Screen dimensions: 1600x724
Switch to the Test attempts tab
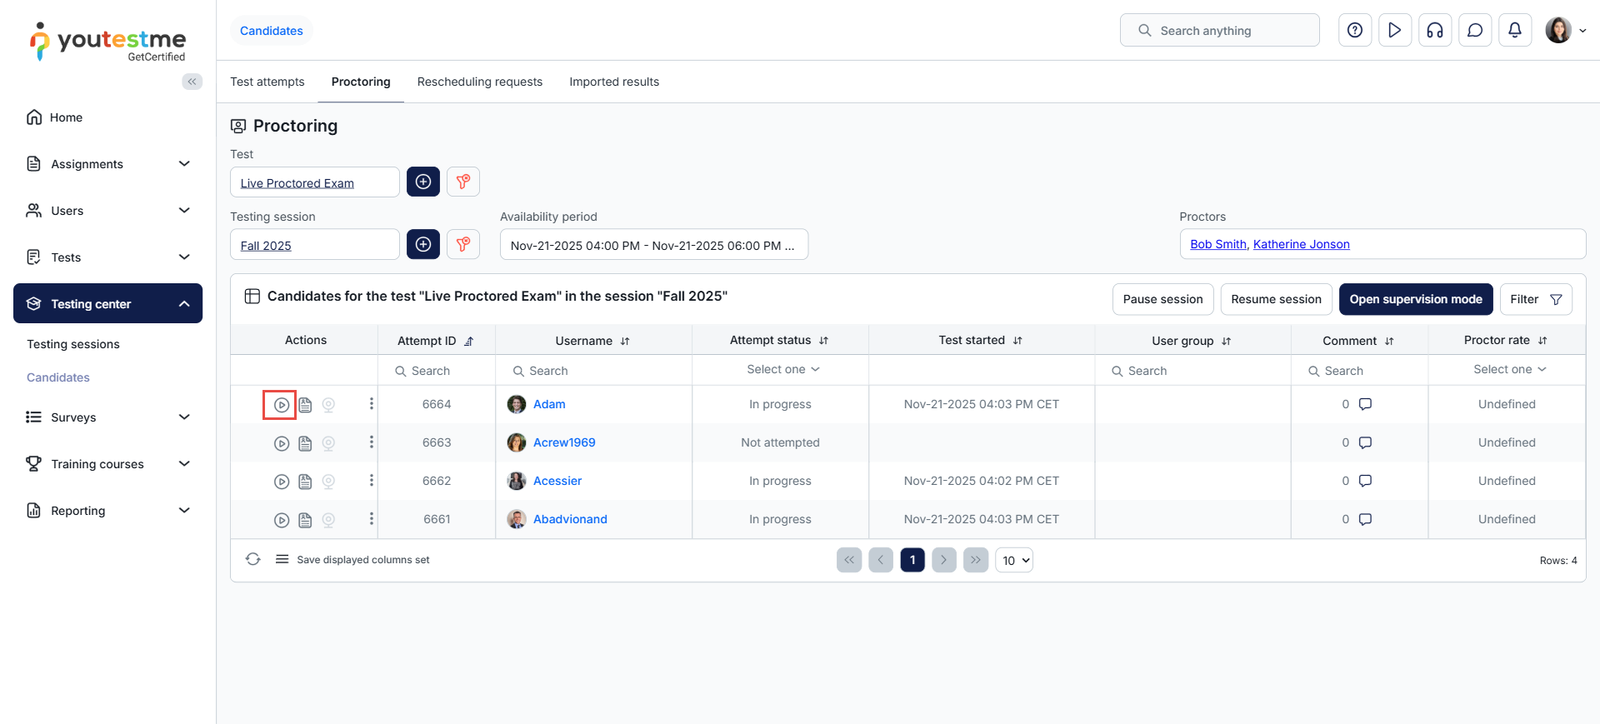click(x=267, y=82)
